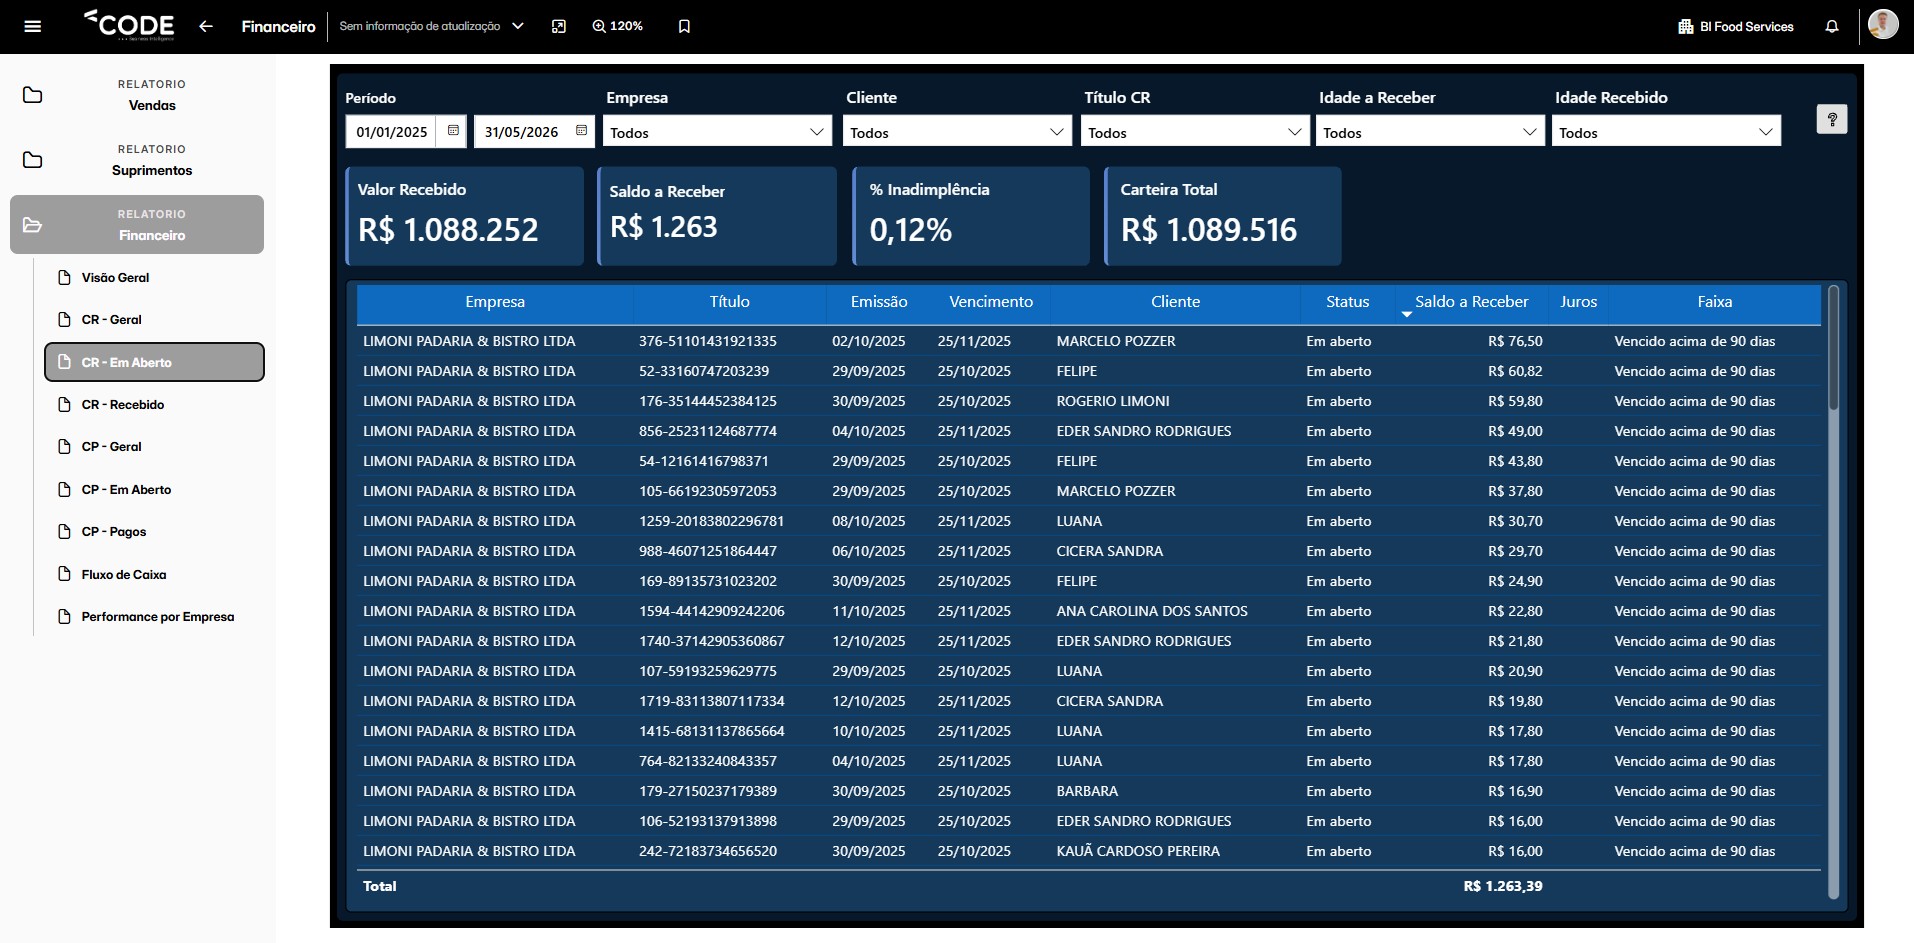Click the R$ 49,00 balance cell

[x=1515, y=431]
